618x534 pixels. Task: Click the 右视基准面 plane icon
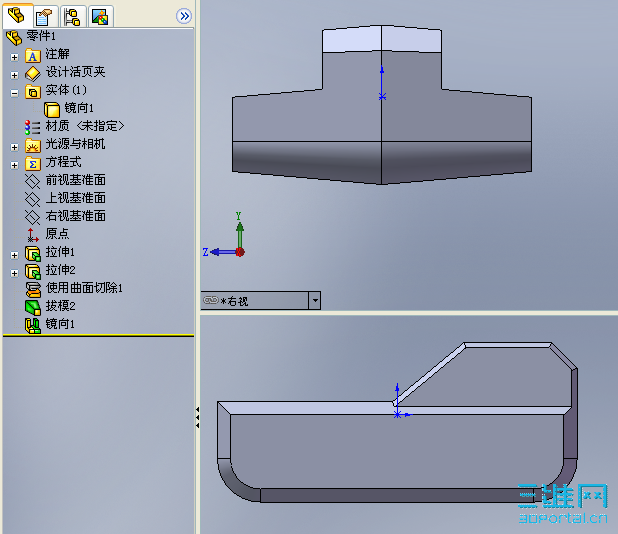pos(33,217)
